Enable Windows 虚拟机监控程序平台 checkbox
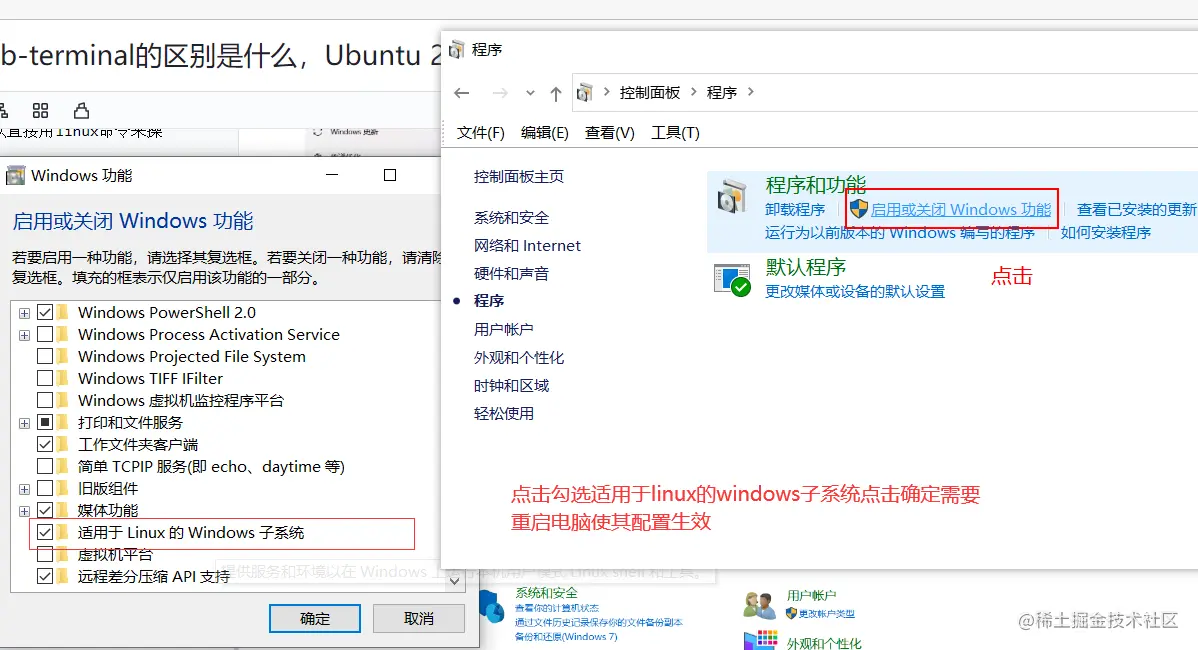 [x=45, y=400]
